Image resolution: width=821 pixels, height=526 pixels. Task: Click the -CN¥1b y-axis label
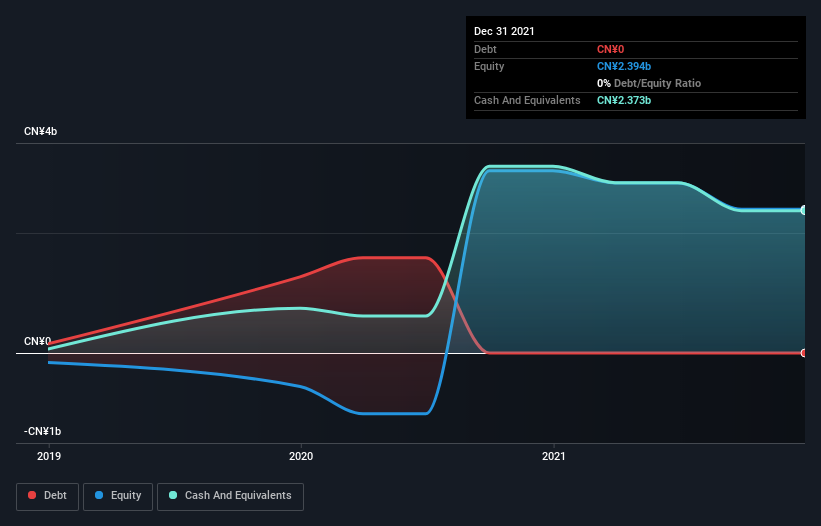(42, 431)
